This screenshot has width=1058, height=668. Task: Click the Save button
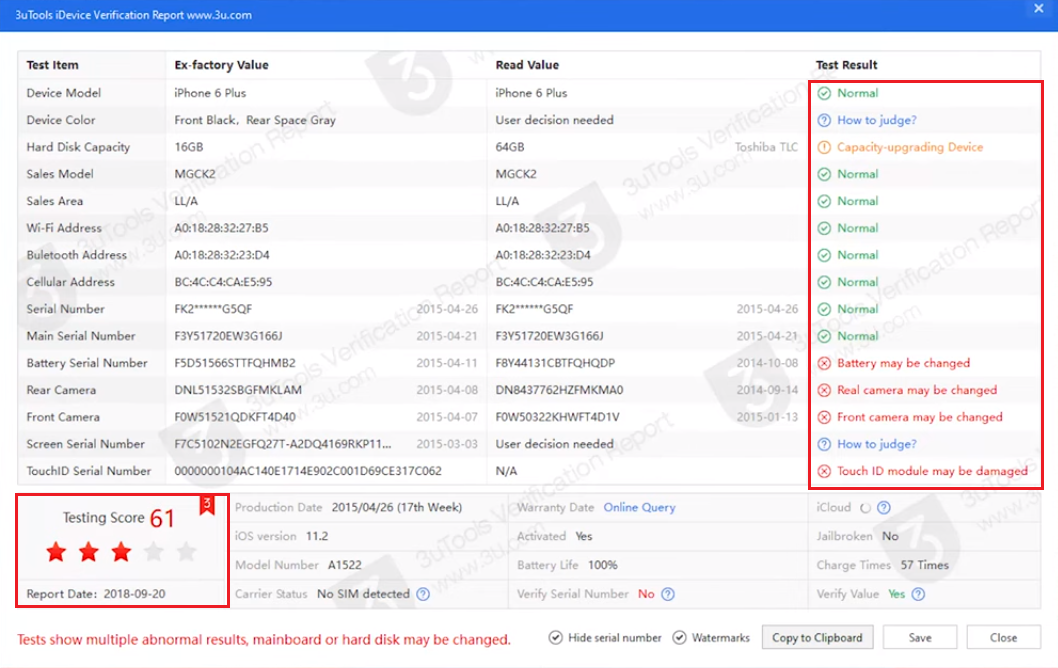pos(920,638)
